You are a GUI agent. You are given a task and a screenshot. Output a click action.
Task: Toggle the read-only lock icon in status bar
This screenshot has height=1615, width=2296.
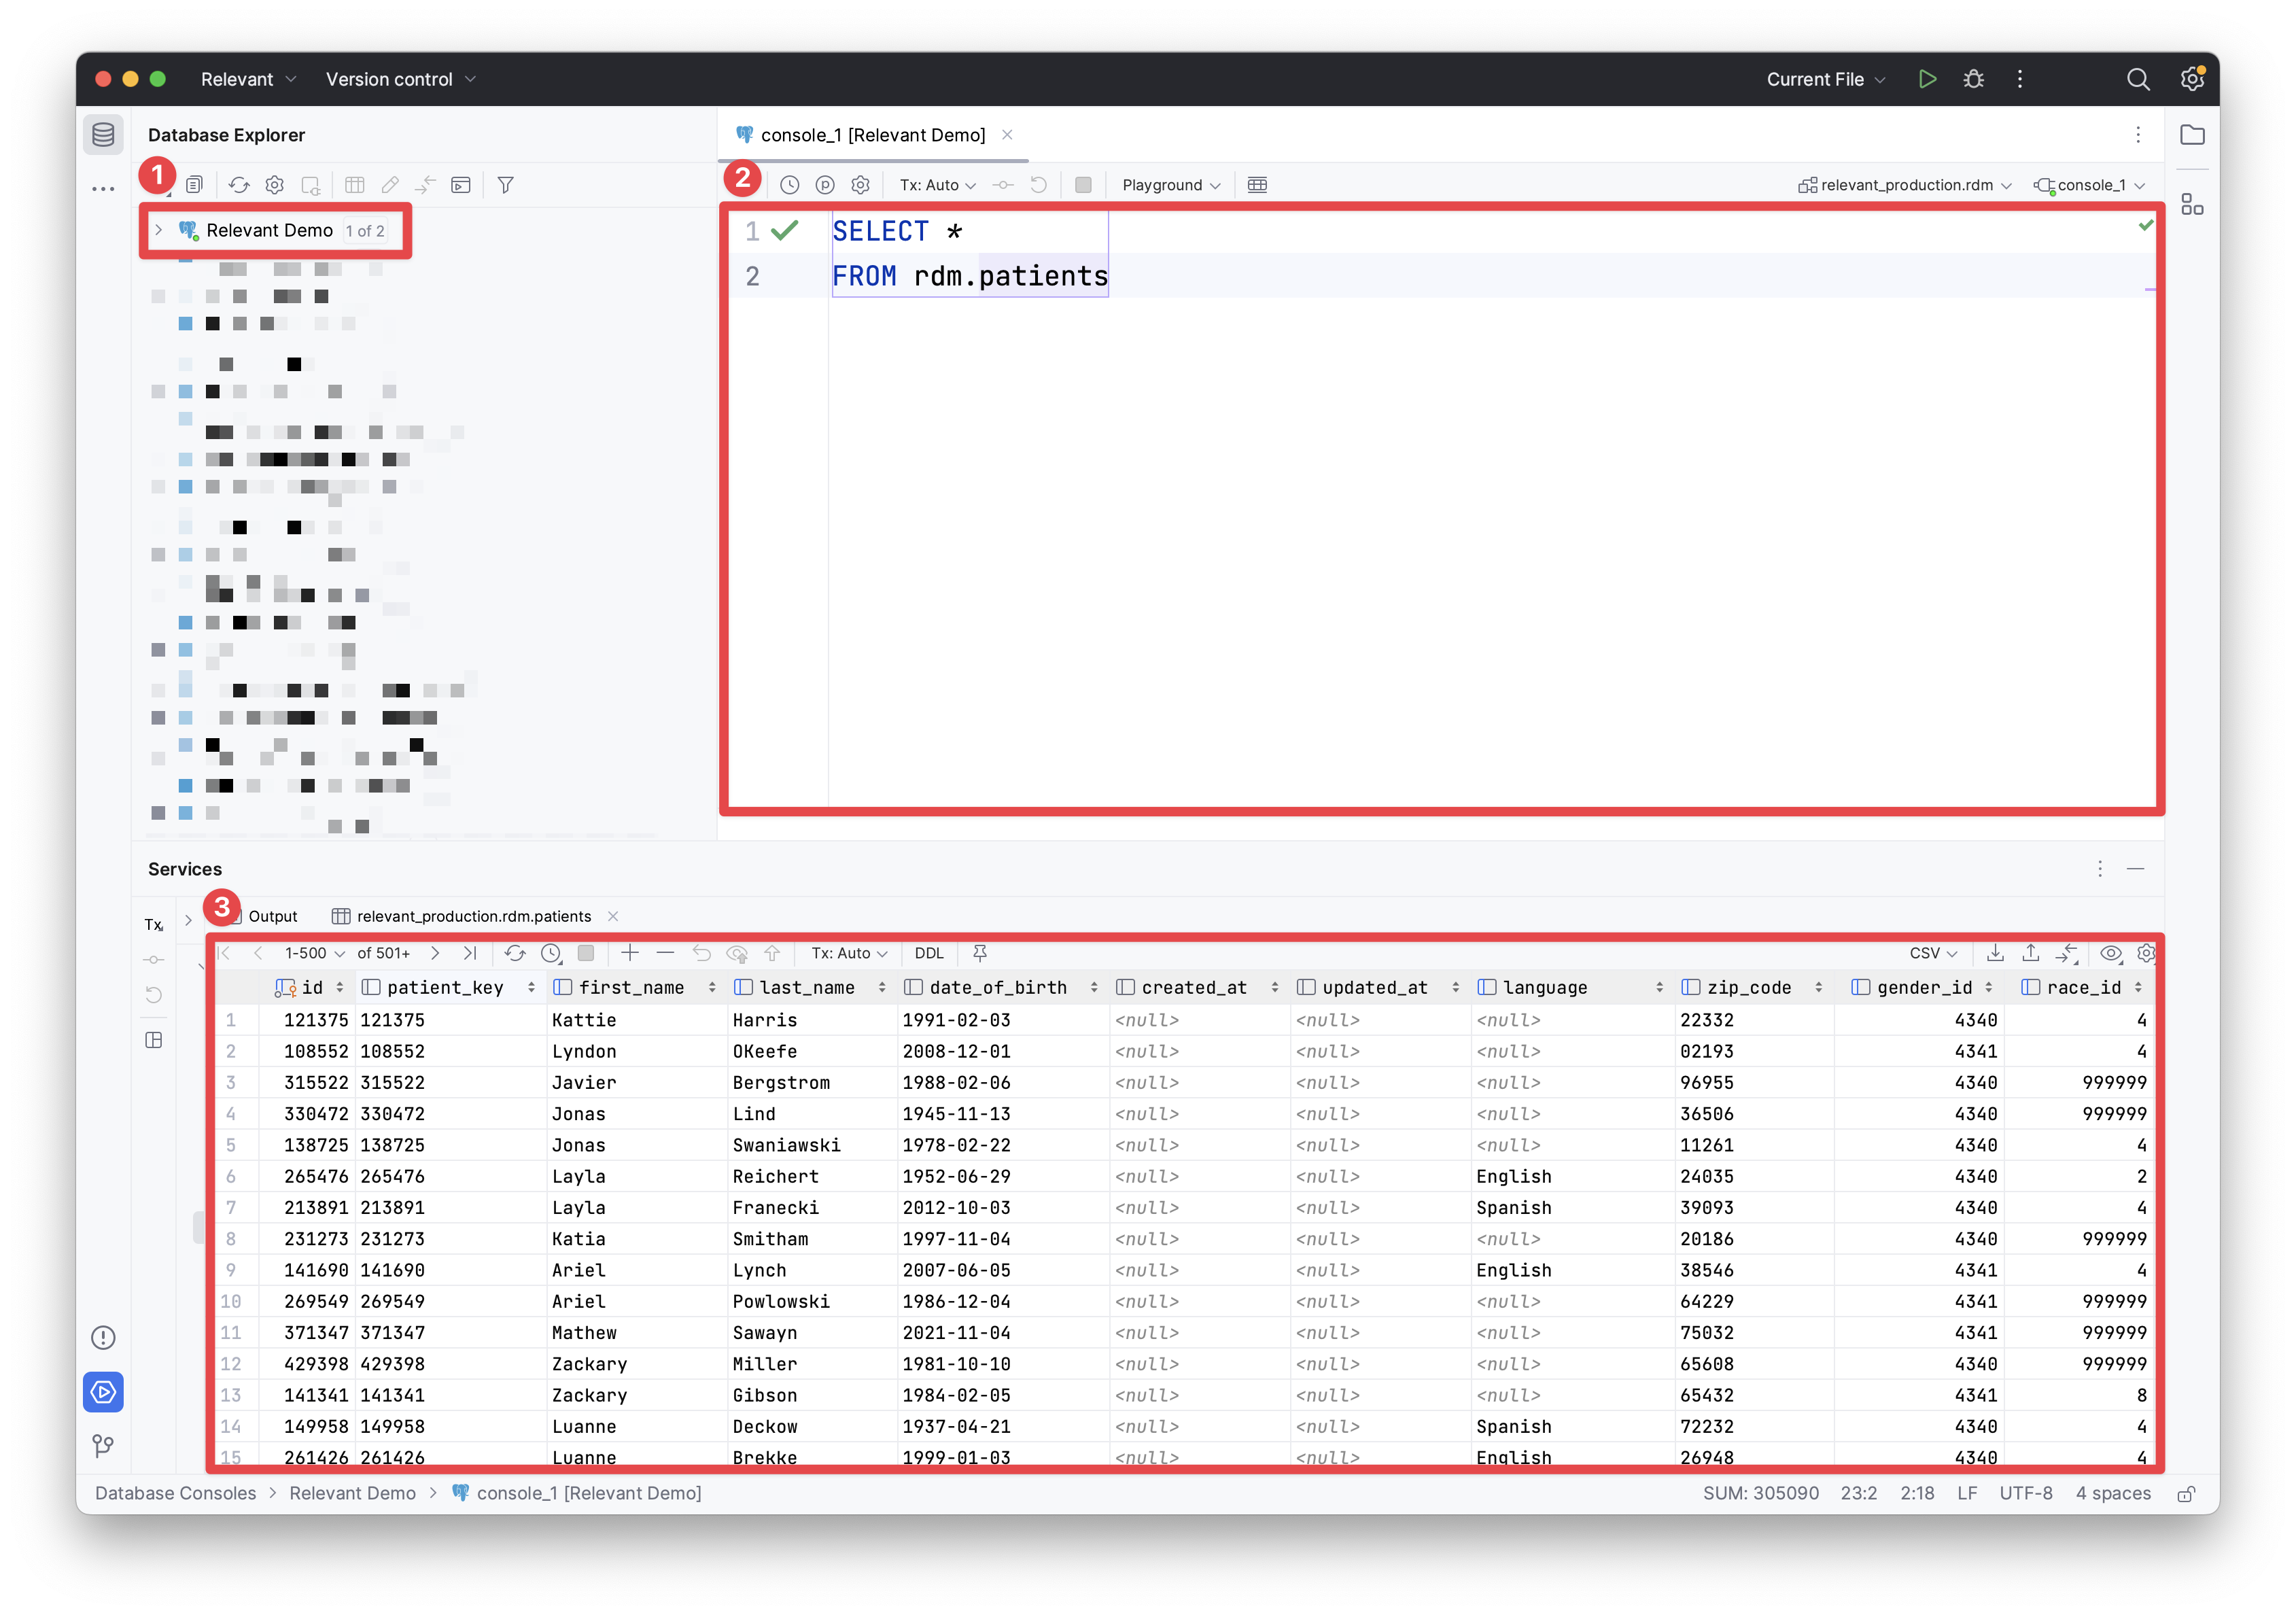pos(2186,1493)
